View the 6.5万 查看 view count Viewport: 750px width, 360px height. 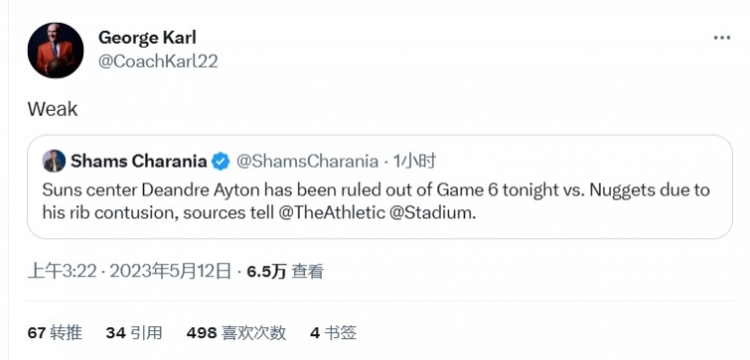tap(285, 272)
